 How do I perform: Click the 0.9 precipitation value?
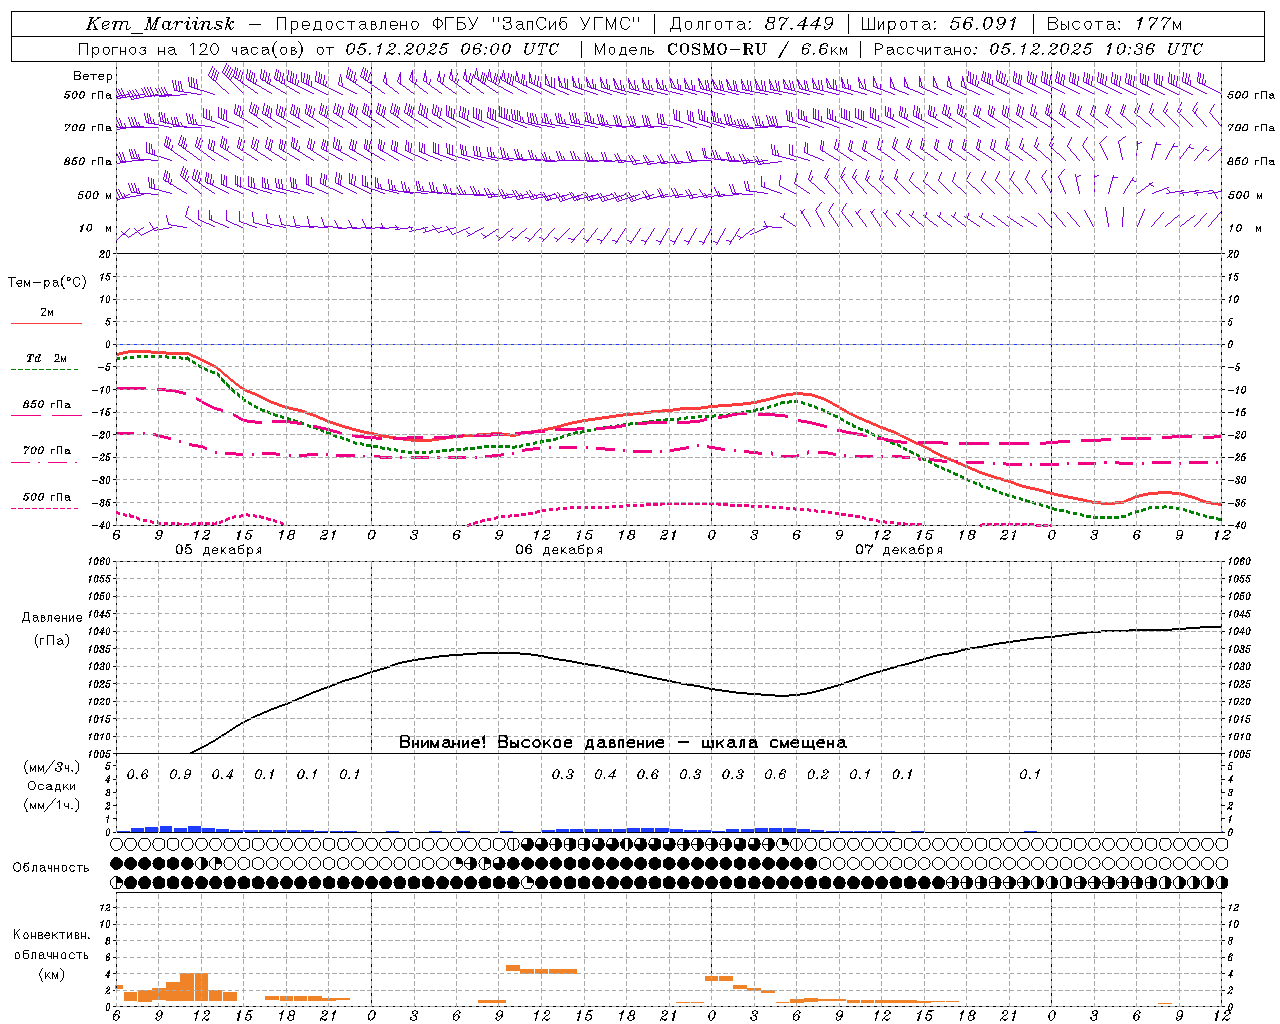[180, 775]
